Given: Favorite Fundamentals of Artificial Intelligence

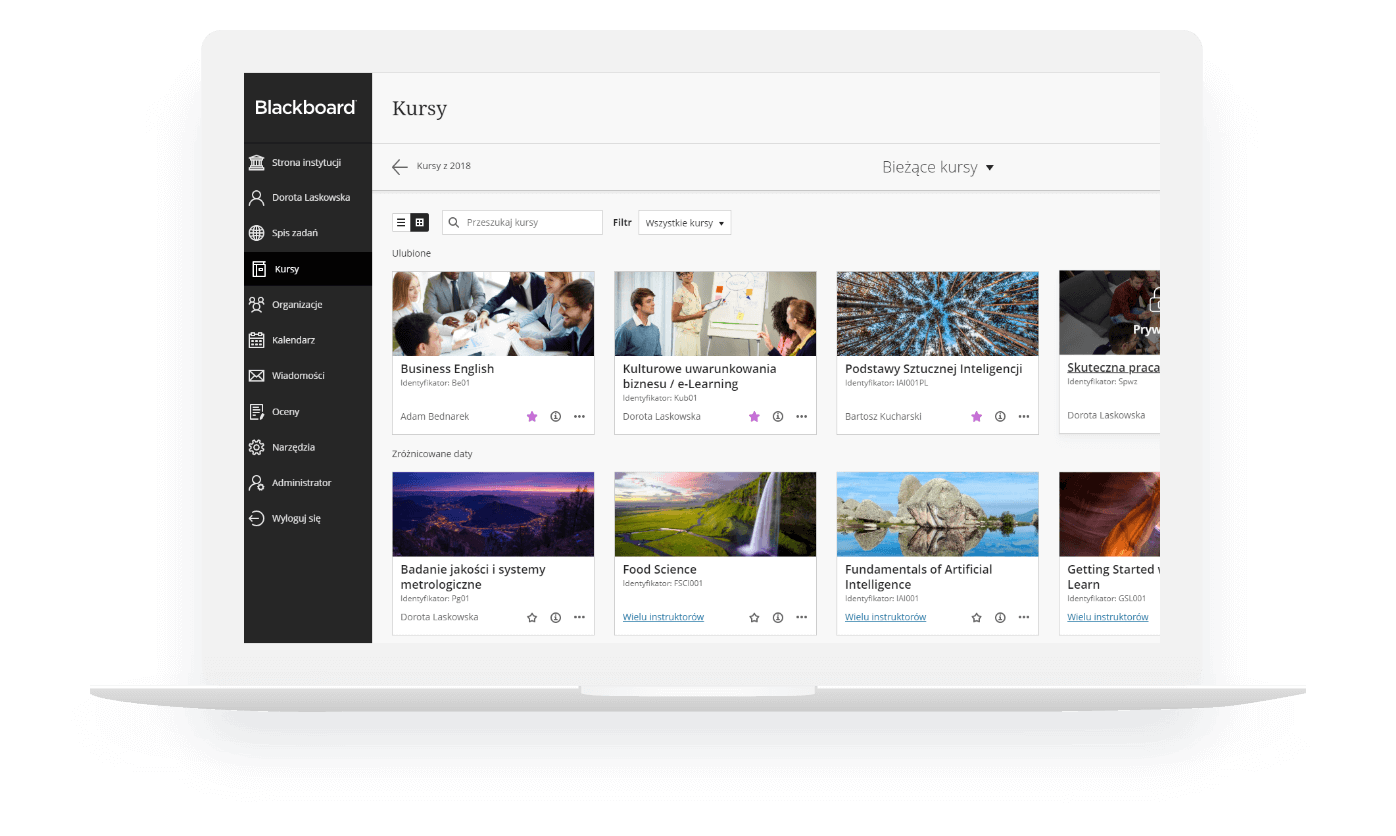Looking at the screenshot, I should 977,618.
